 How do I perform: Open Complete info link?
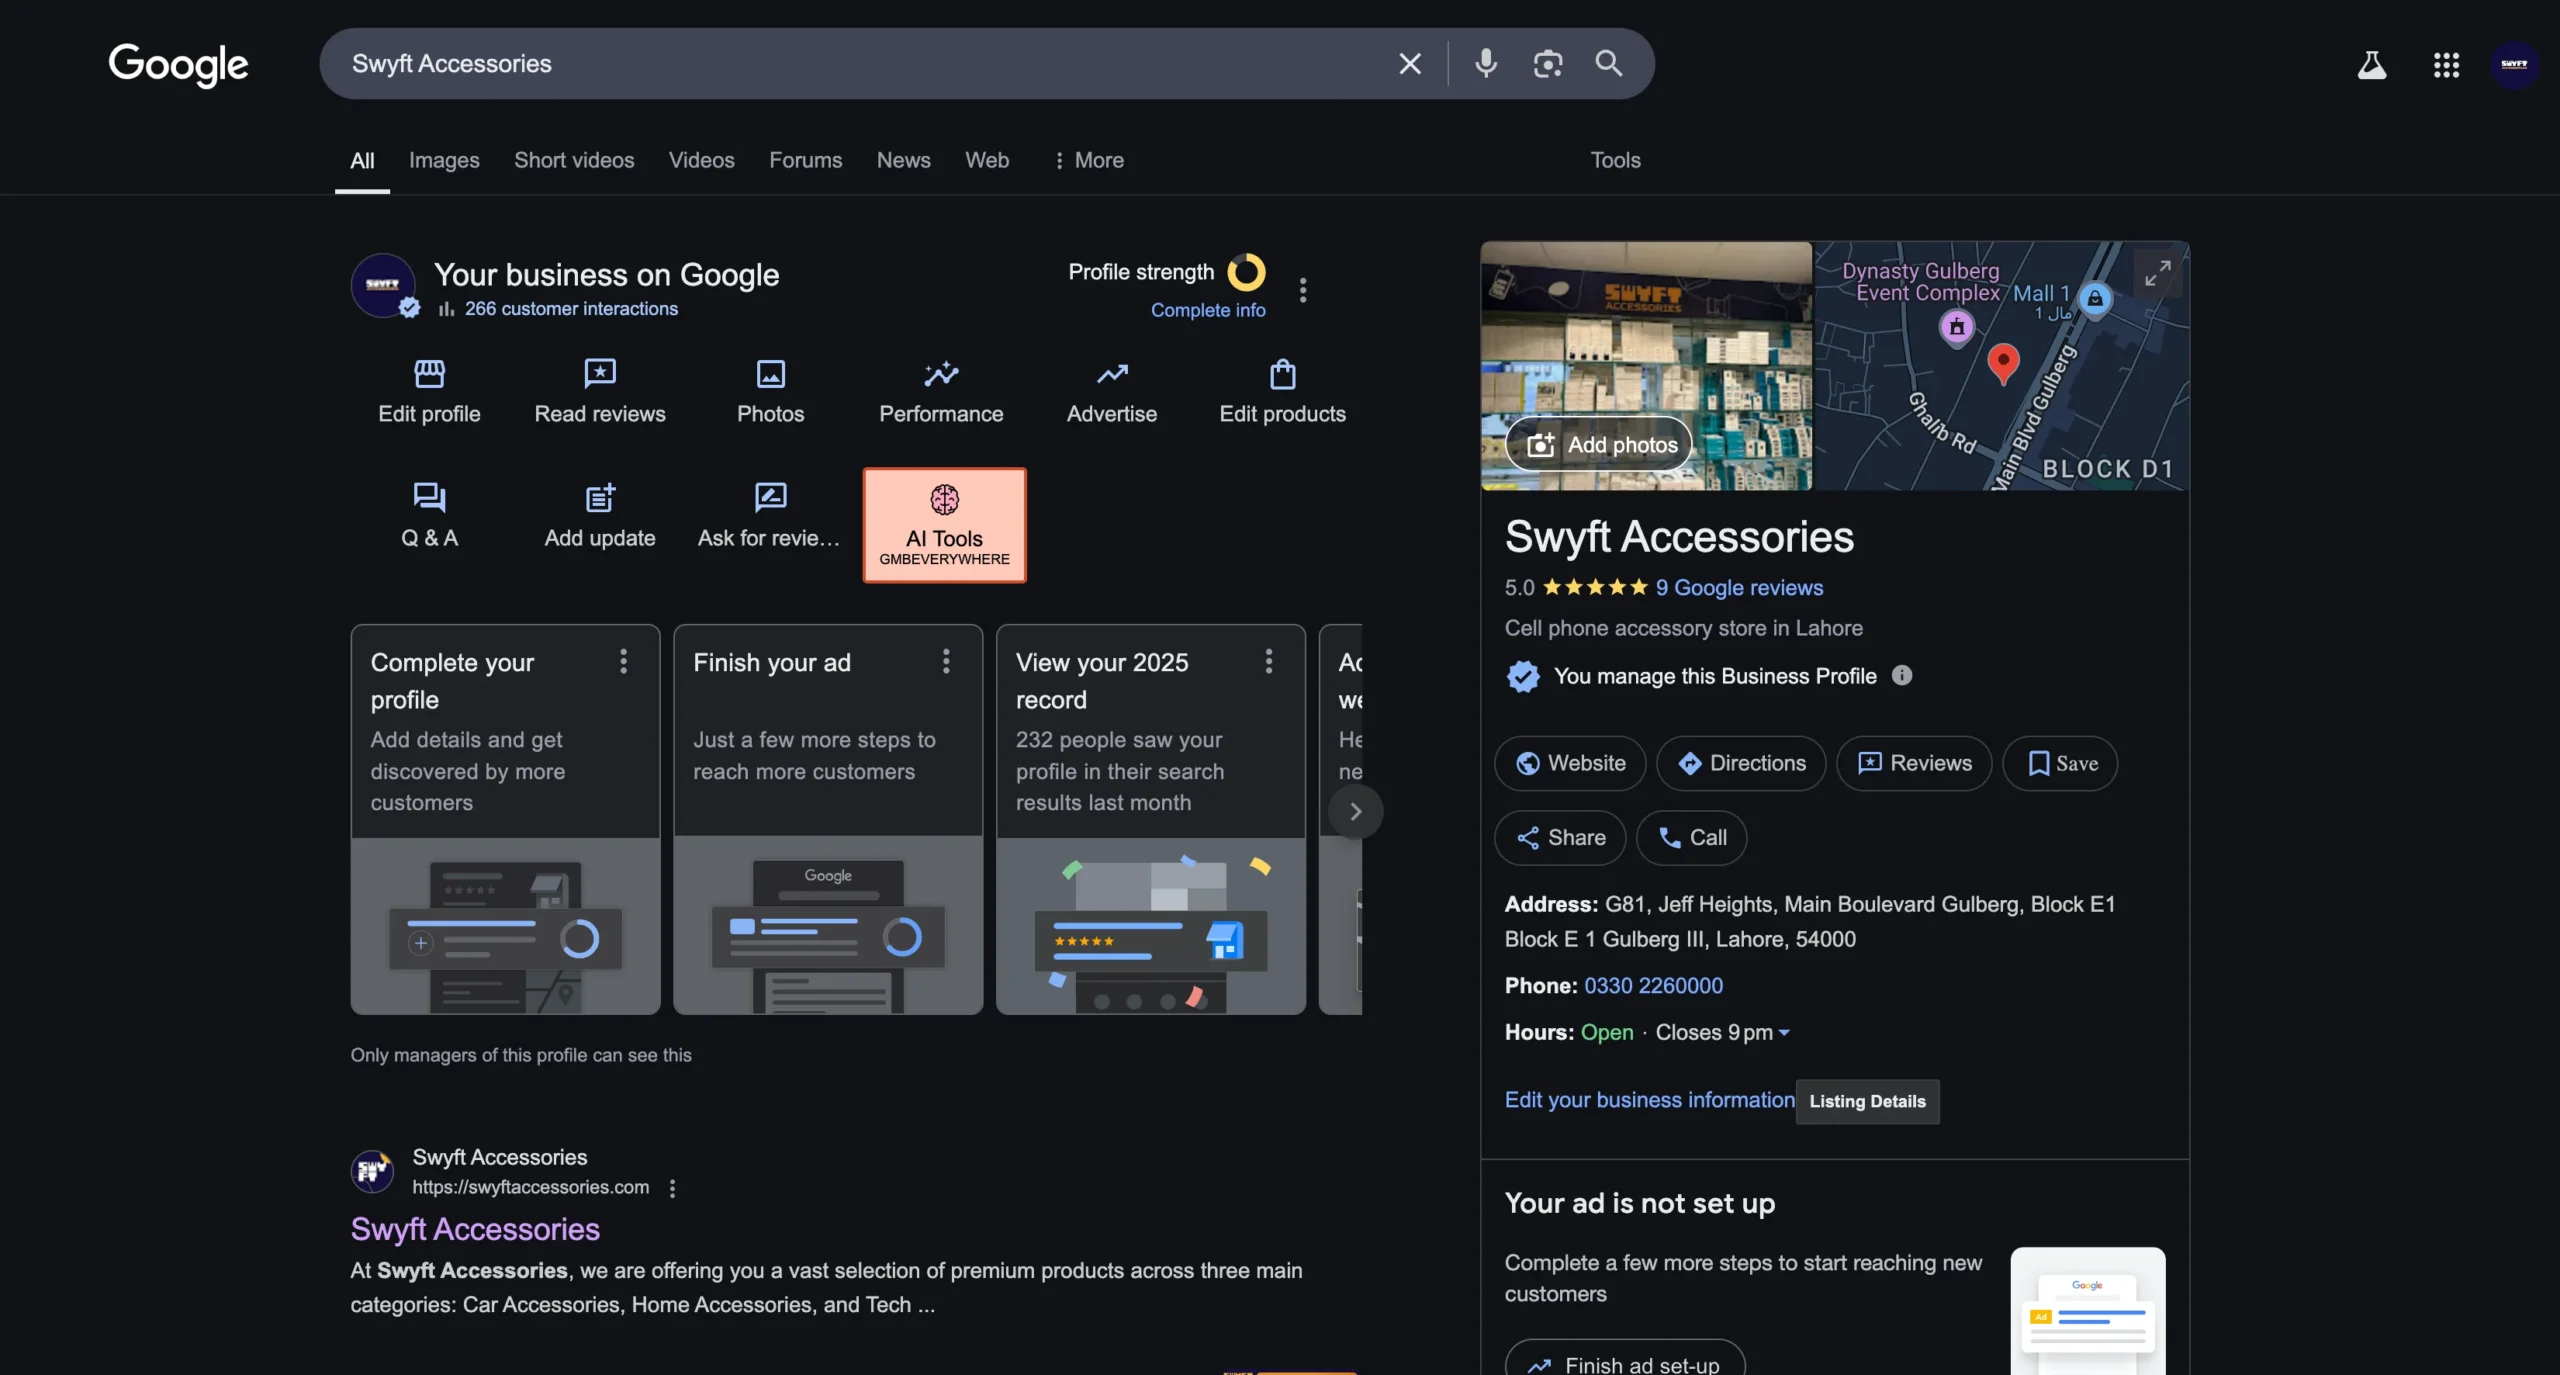click(x=1208, y=310)
